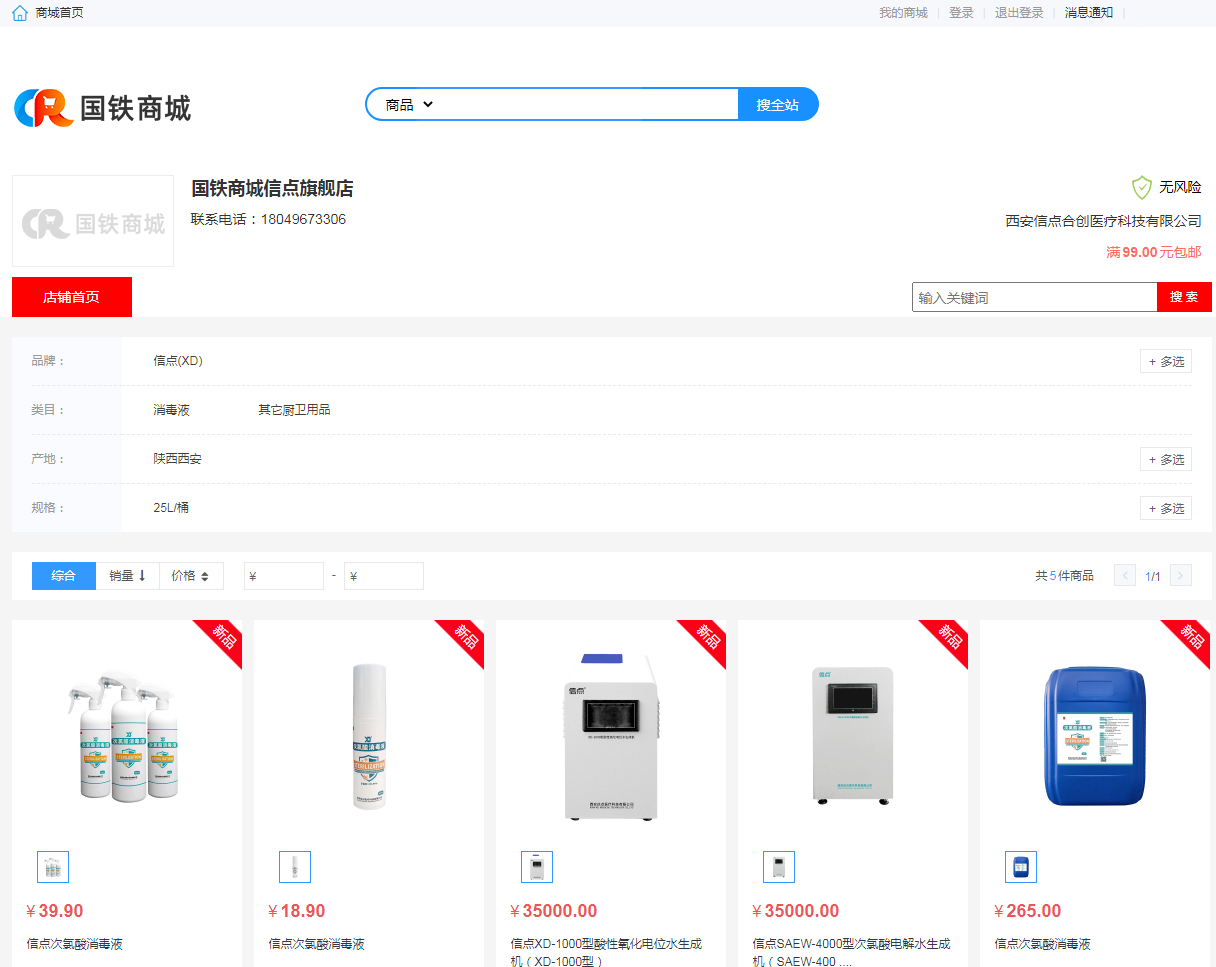Click the home icon next to 商城首页

18,12
